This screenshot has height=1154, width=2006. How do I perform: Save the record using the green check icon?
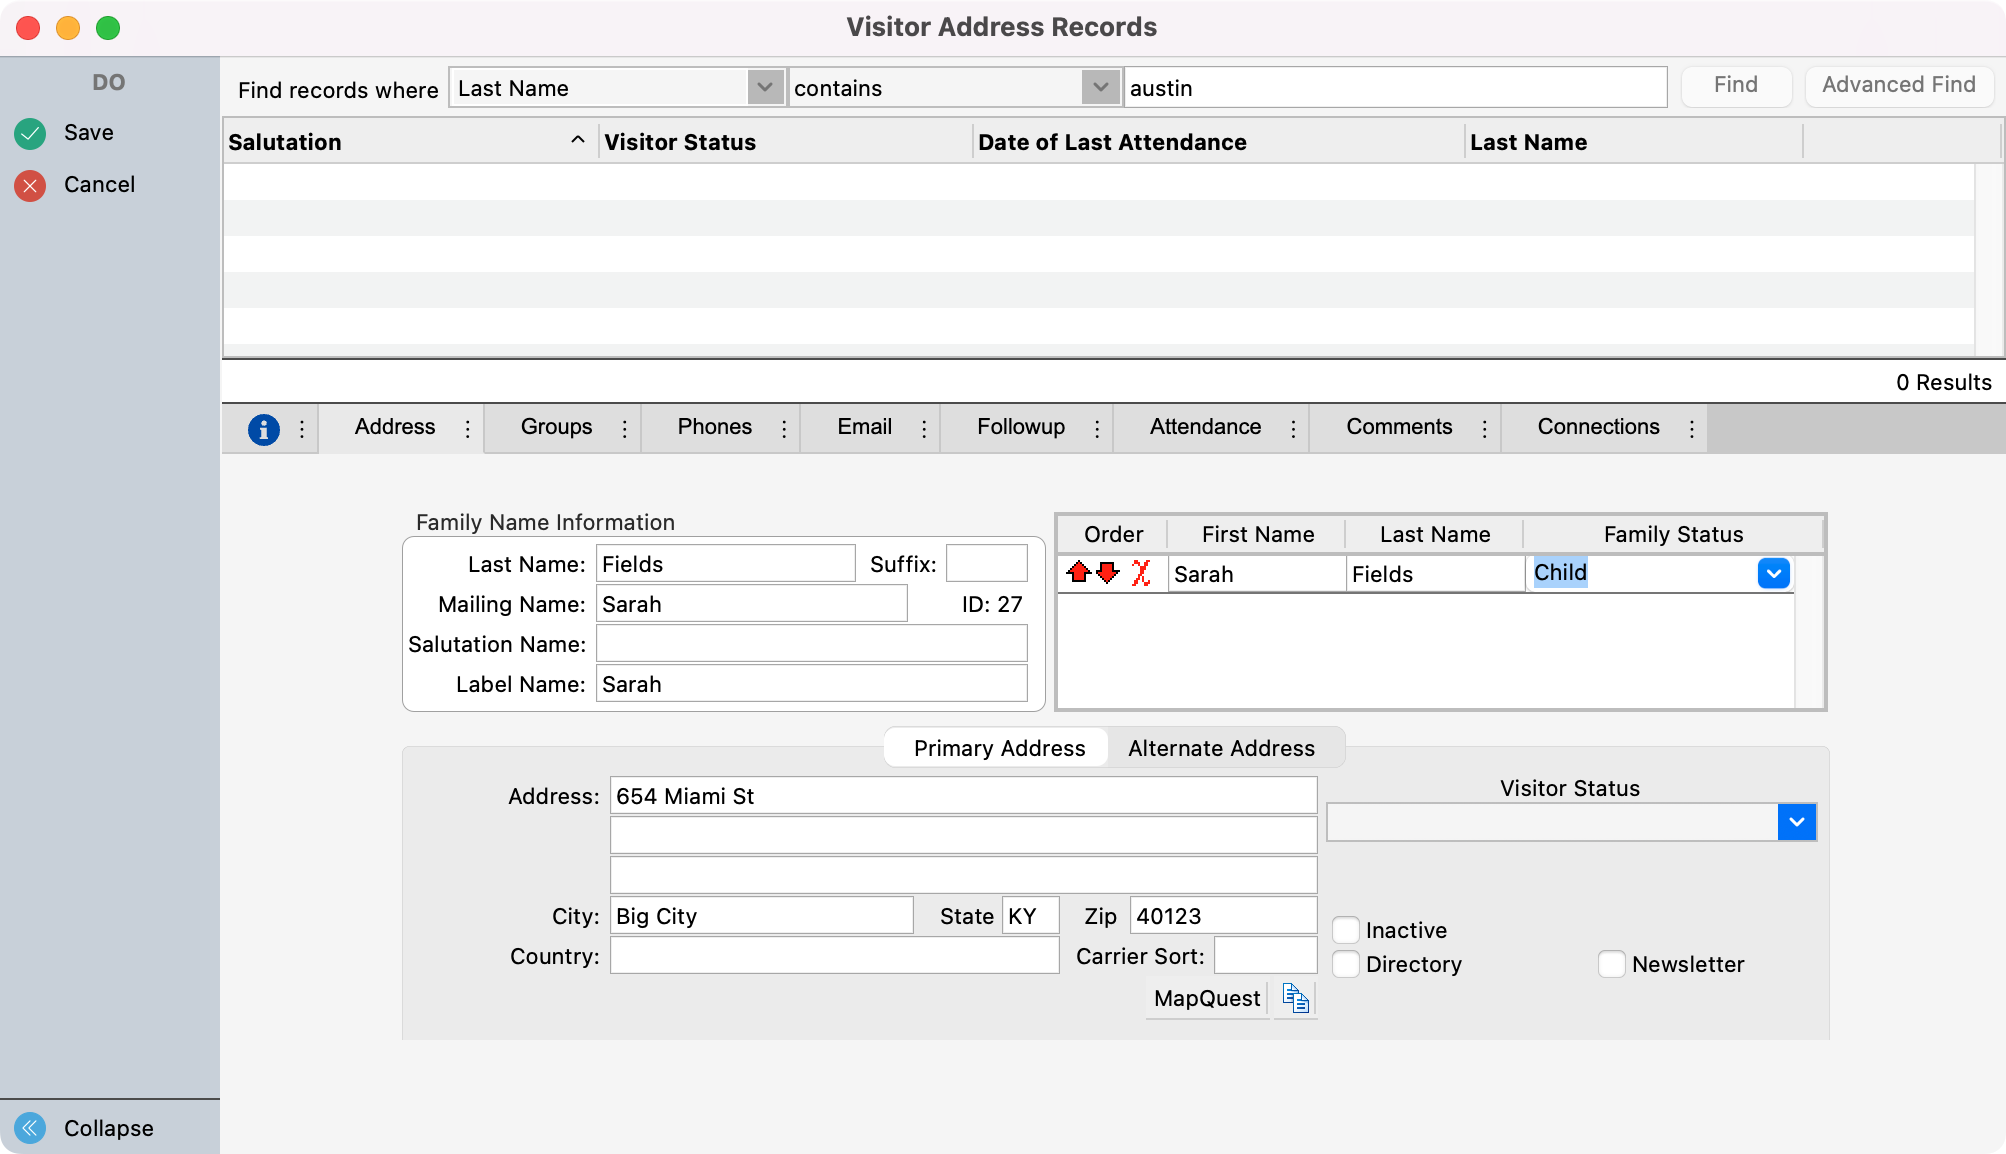point(30,133)
